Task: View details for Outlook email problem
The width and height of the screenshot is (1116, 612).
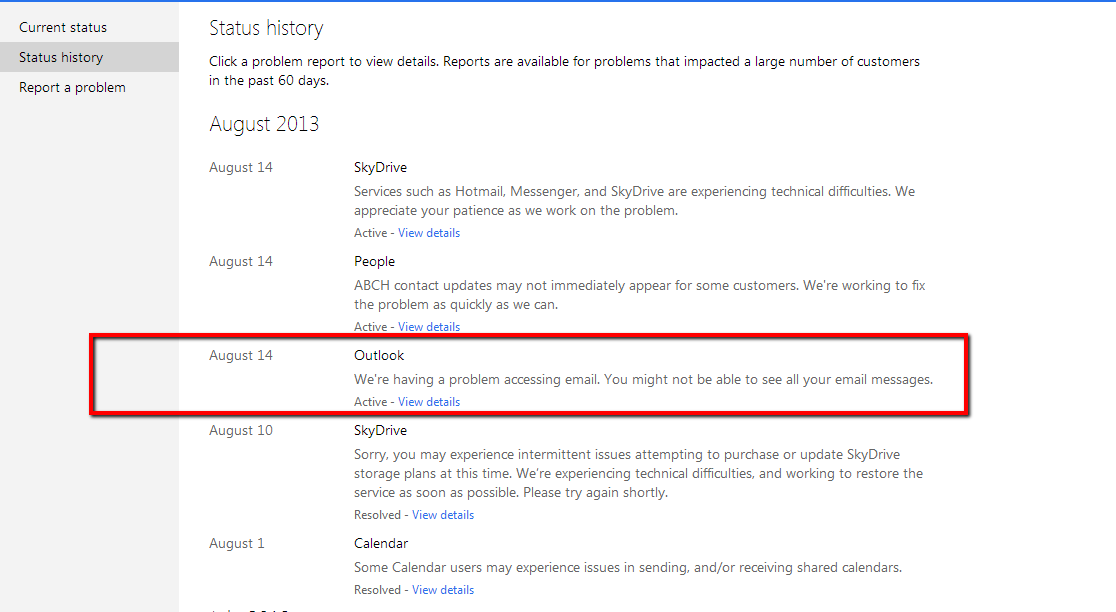Action: (428, 401)
